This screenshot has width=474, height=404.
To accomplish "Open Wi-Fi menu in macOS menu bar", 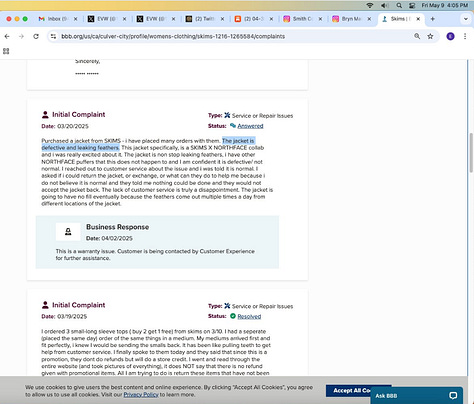I will (370, 5).
